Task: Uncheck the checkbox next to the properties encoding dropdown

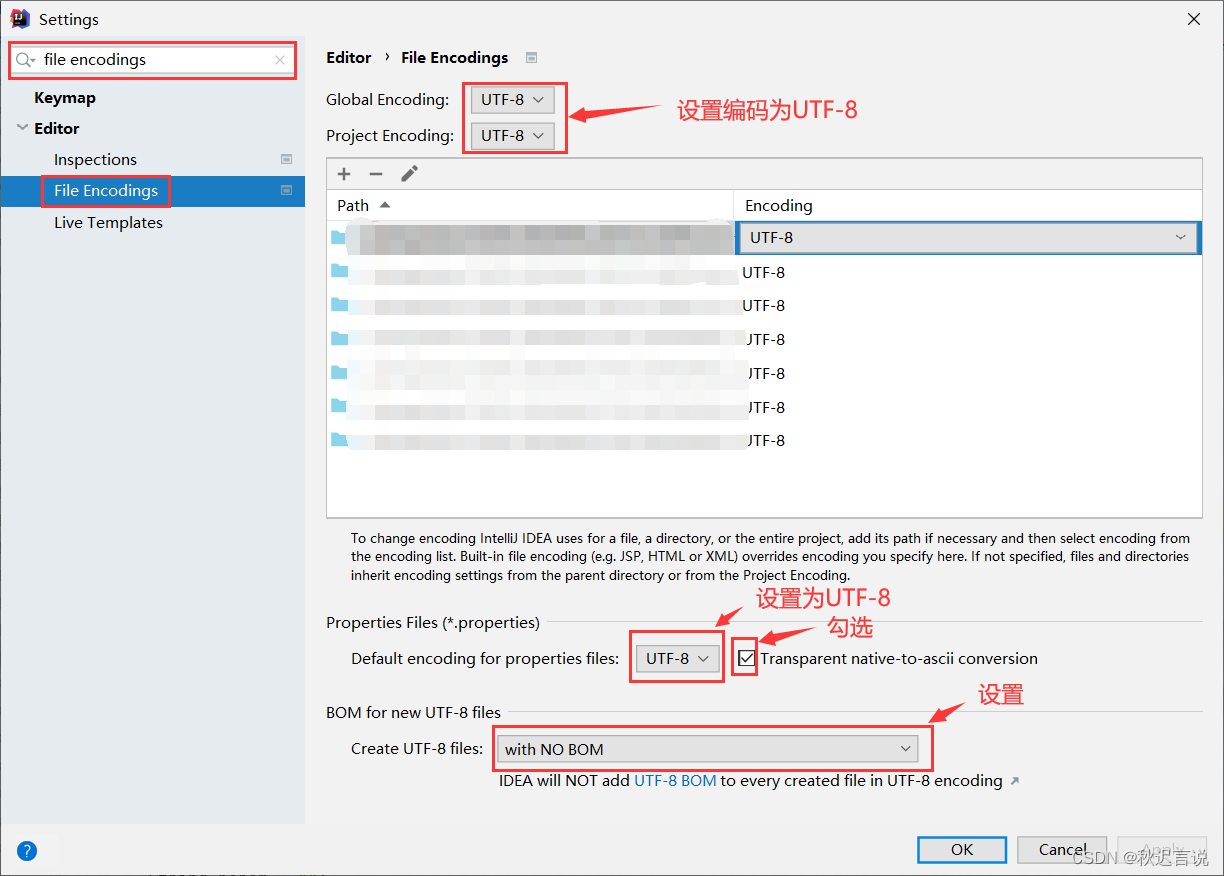Action: [744, 658]
